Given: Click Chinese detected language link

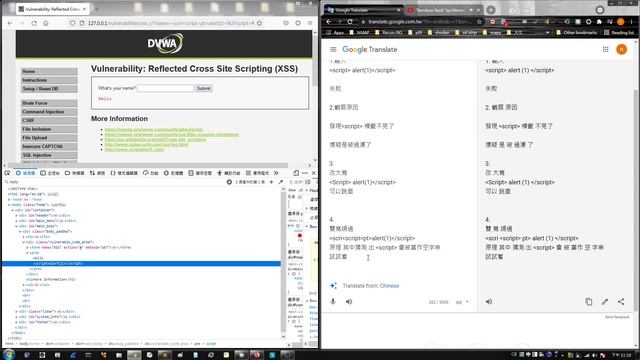Looking at the screenshot, I should pyautogui.click(x=389, y=286).
